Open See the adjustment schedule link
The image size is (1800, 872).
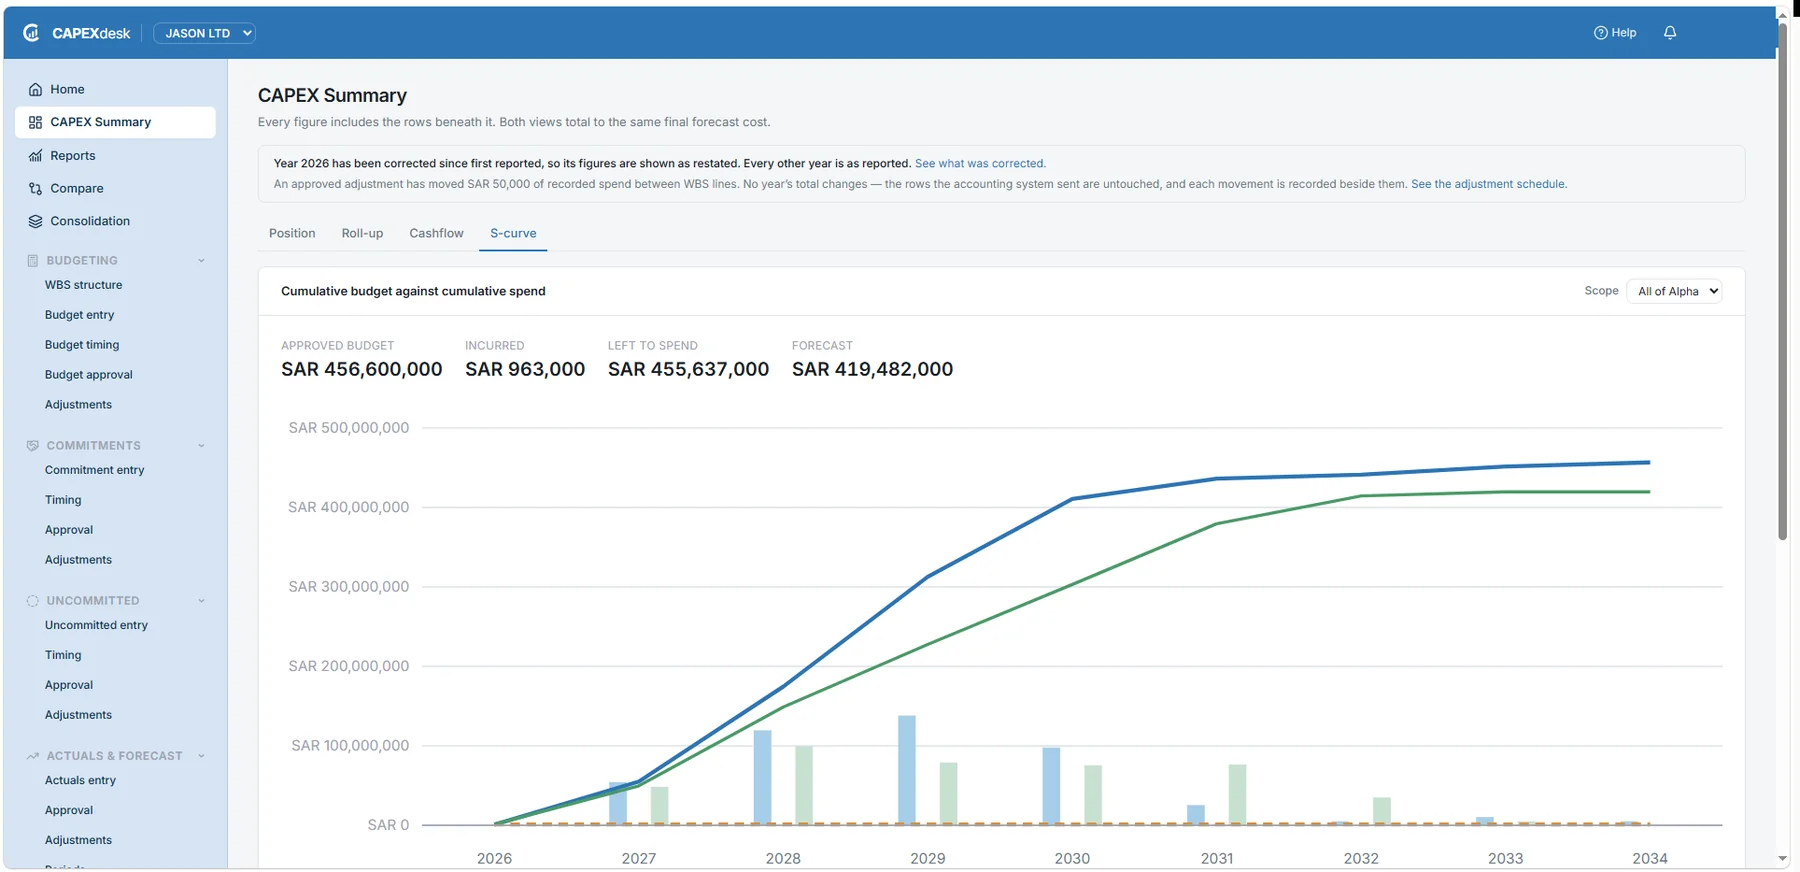click(x=1489, y=184)
